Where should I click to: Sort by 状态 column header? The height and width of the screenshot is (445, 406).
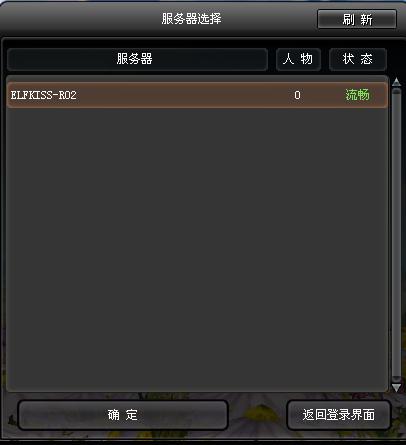(358, 59)
